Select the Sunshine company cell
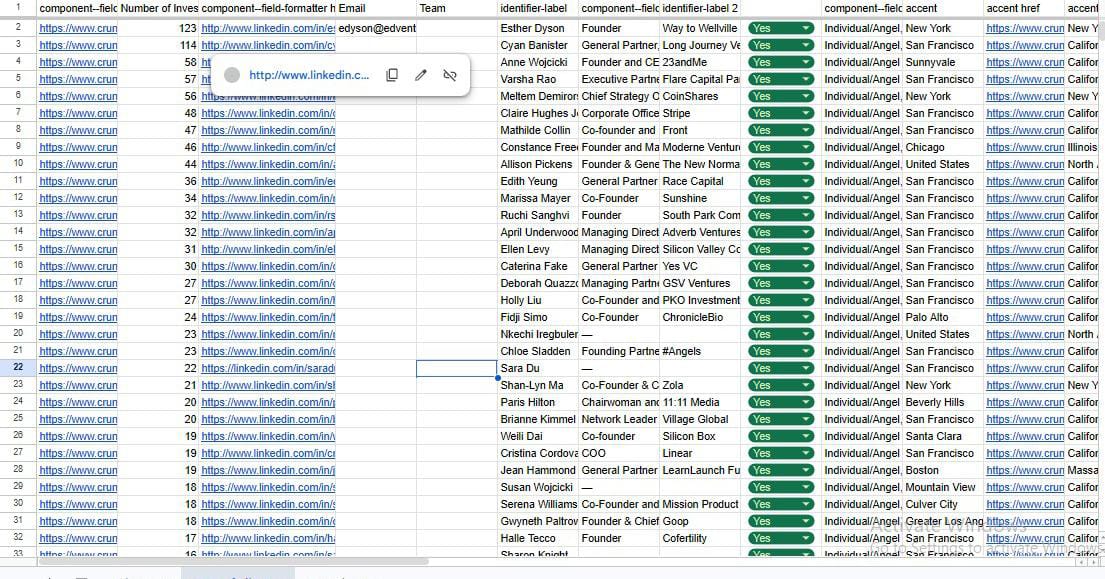This screenshot has height=579, width=1105. coord(700,198)
